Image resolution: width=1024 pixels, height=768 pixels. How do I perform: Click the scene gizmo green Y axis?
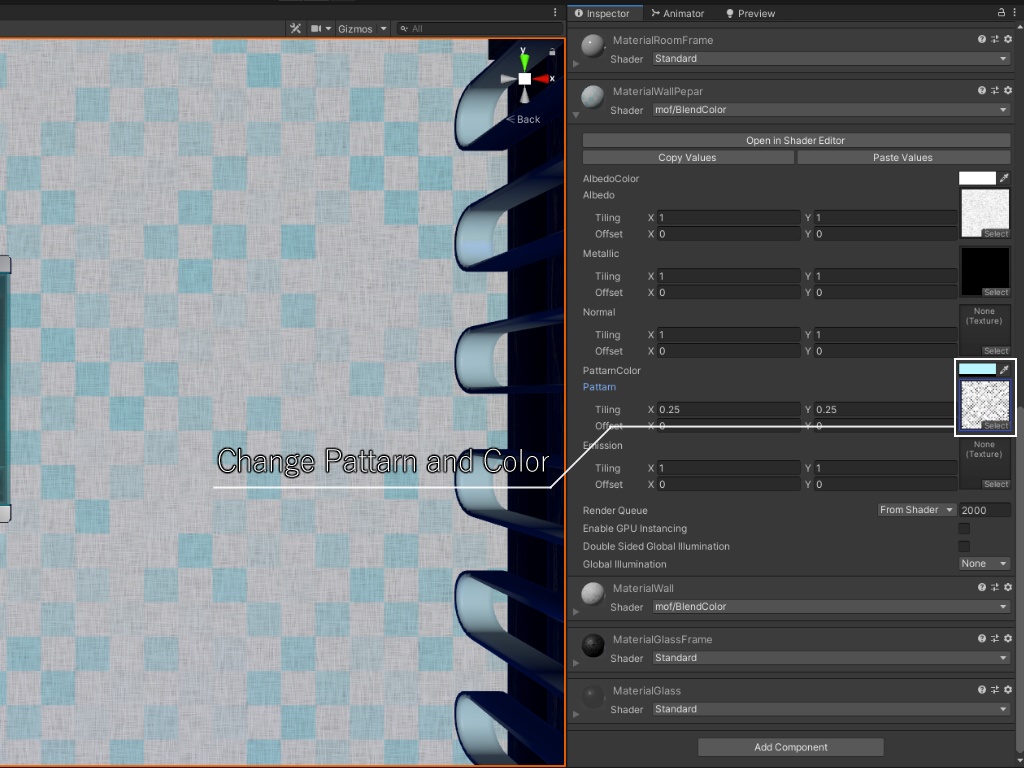[524, 61]
